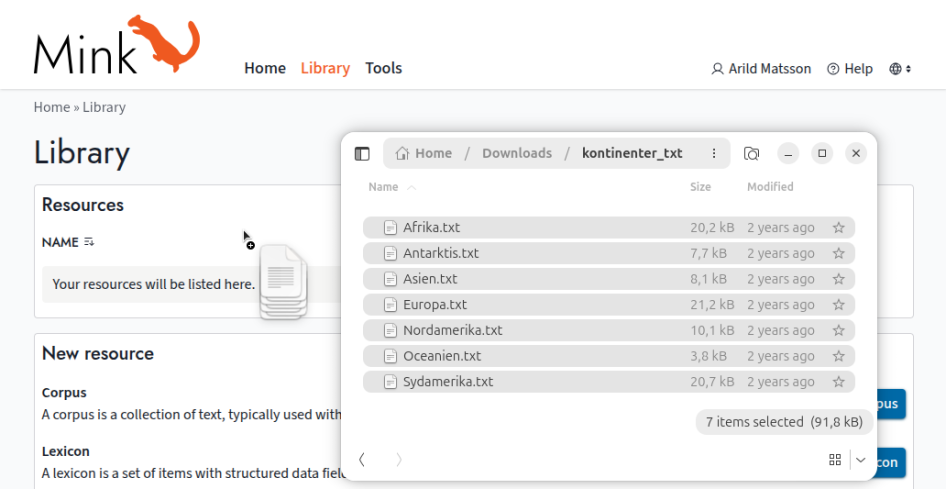Star the Nordamerika.txt file
Viewport: 946px width, 489px height.
click(x=839, y=330)
